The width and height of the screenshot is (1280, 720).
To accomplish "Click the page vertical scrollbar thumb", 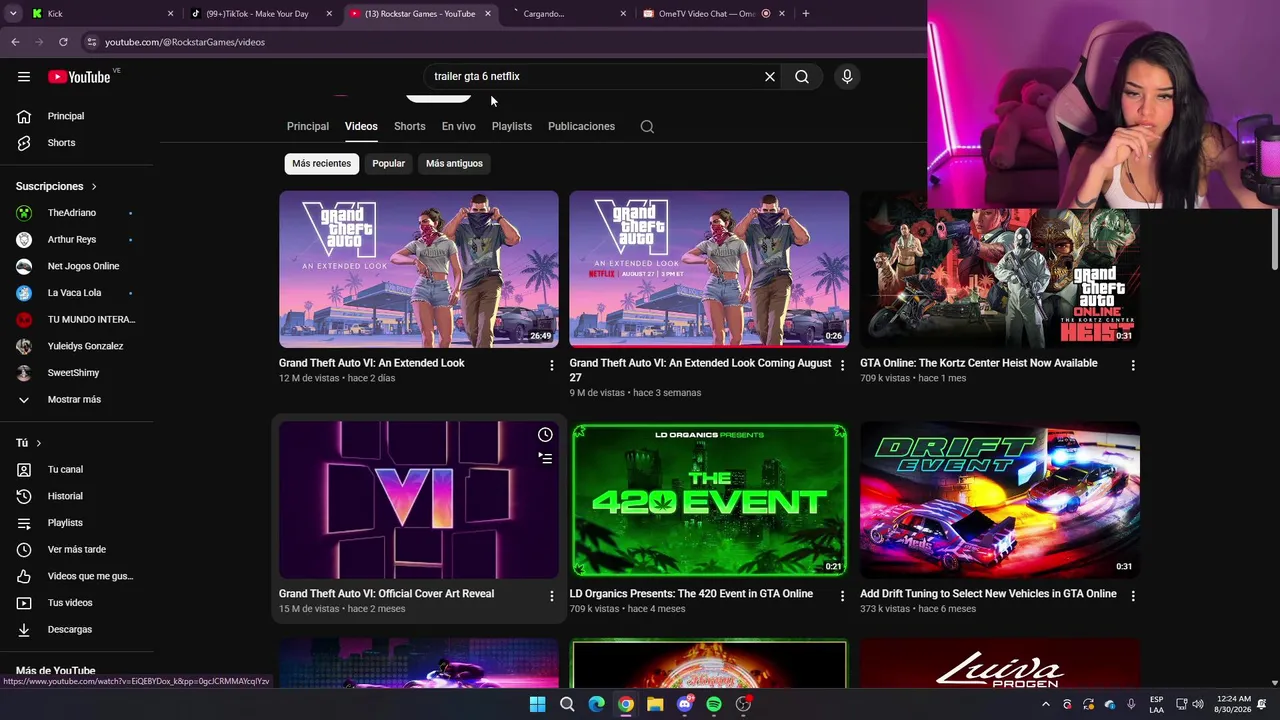I will tap(1275, 238).
